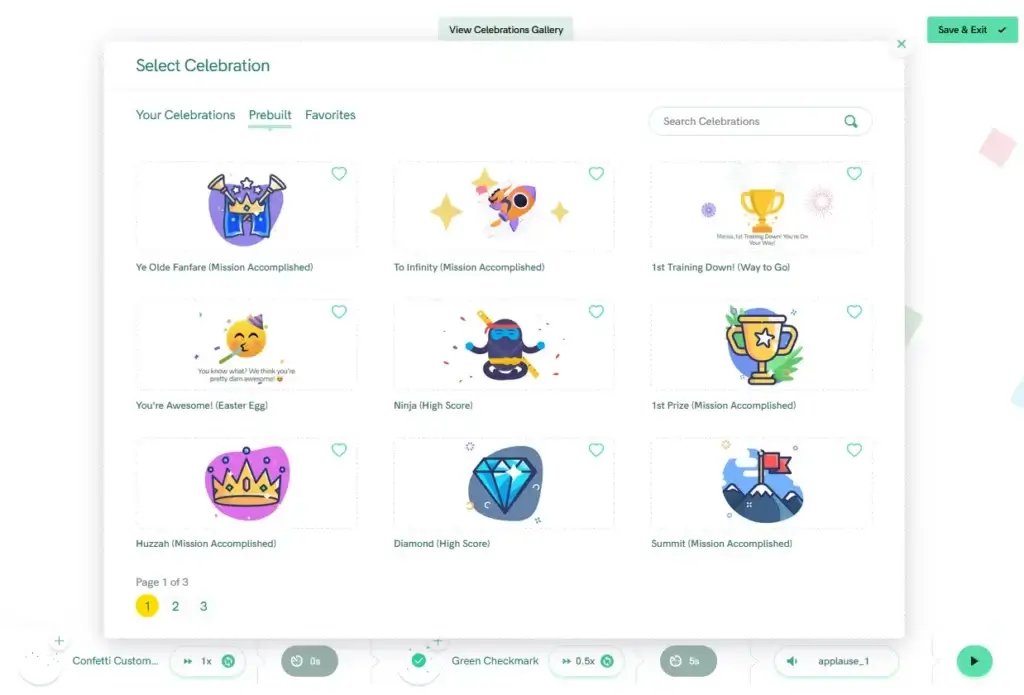The image size is (1024, 695).
Task: Play the celebration preview button
Action: (974, 661)
